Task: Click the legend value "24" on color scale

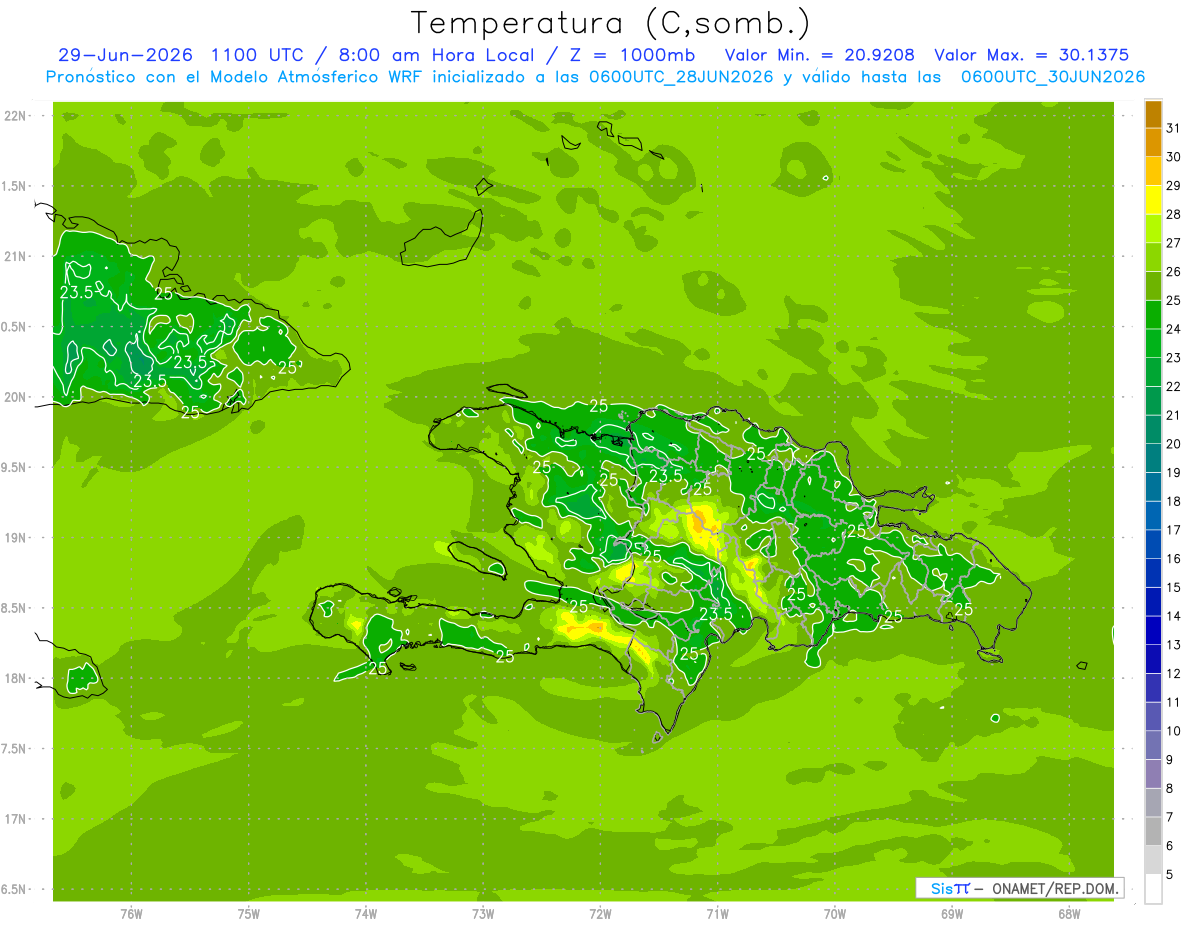Action: 1174,329
